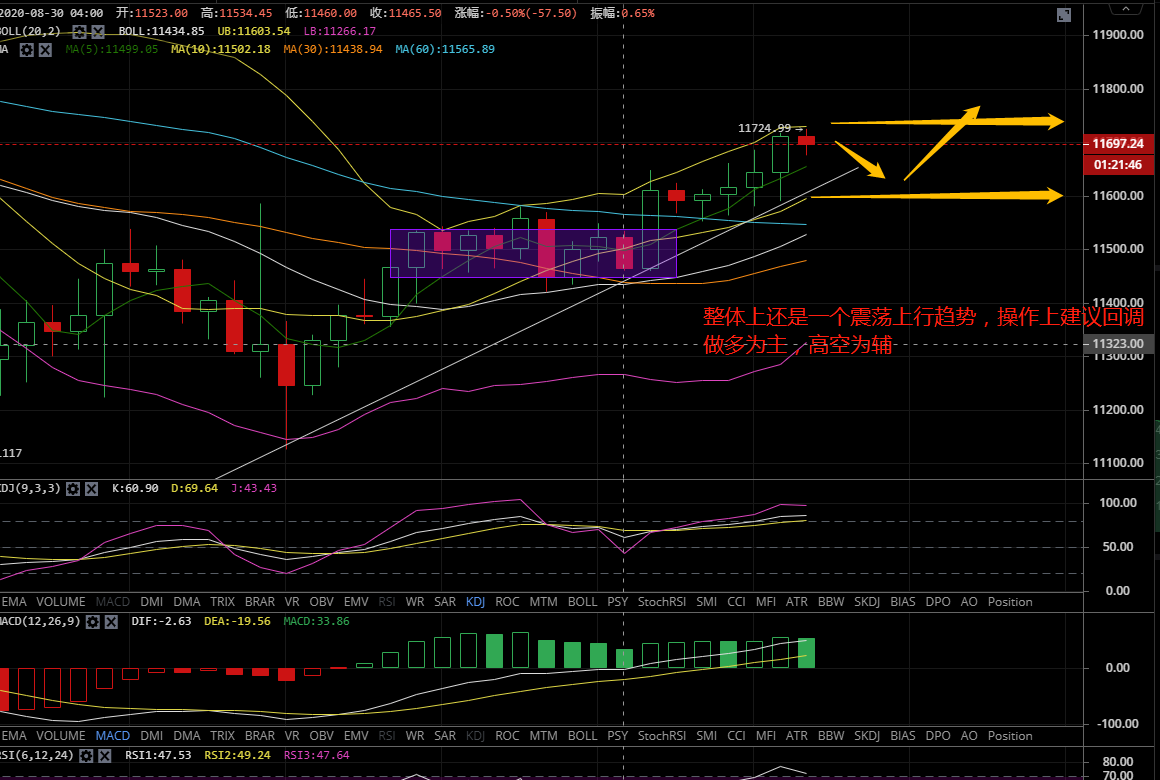Close the KDJ(9,3,3) indicator panel
Screen dimensions: 1160x780
tap(91, 488)
